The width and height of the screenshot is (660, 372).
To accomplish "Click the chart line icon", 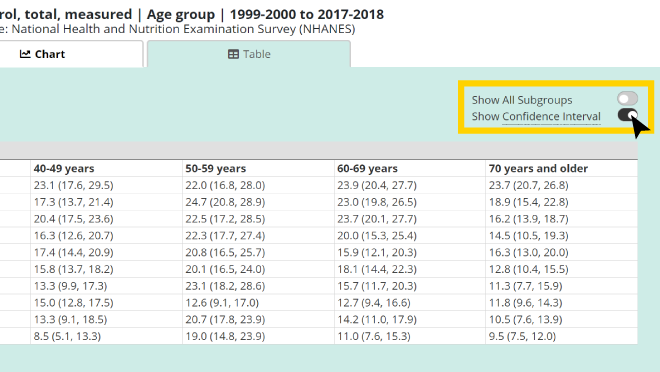I will click(x=25, y=54).
